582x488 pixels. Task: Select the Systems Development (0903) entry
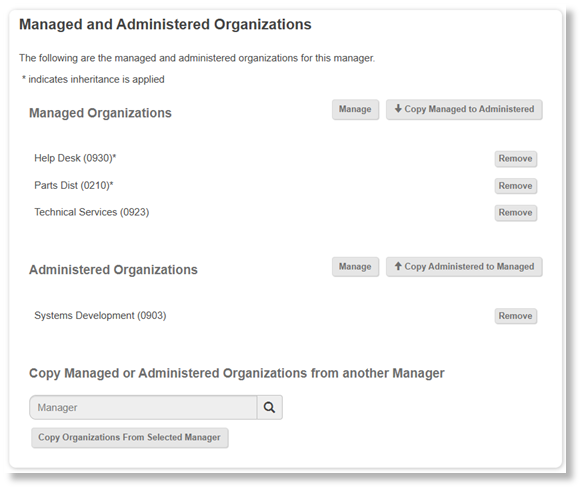pyautogui.click(x=100, y=315)
